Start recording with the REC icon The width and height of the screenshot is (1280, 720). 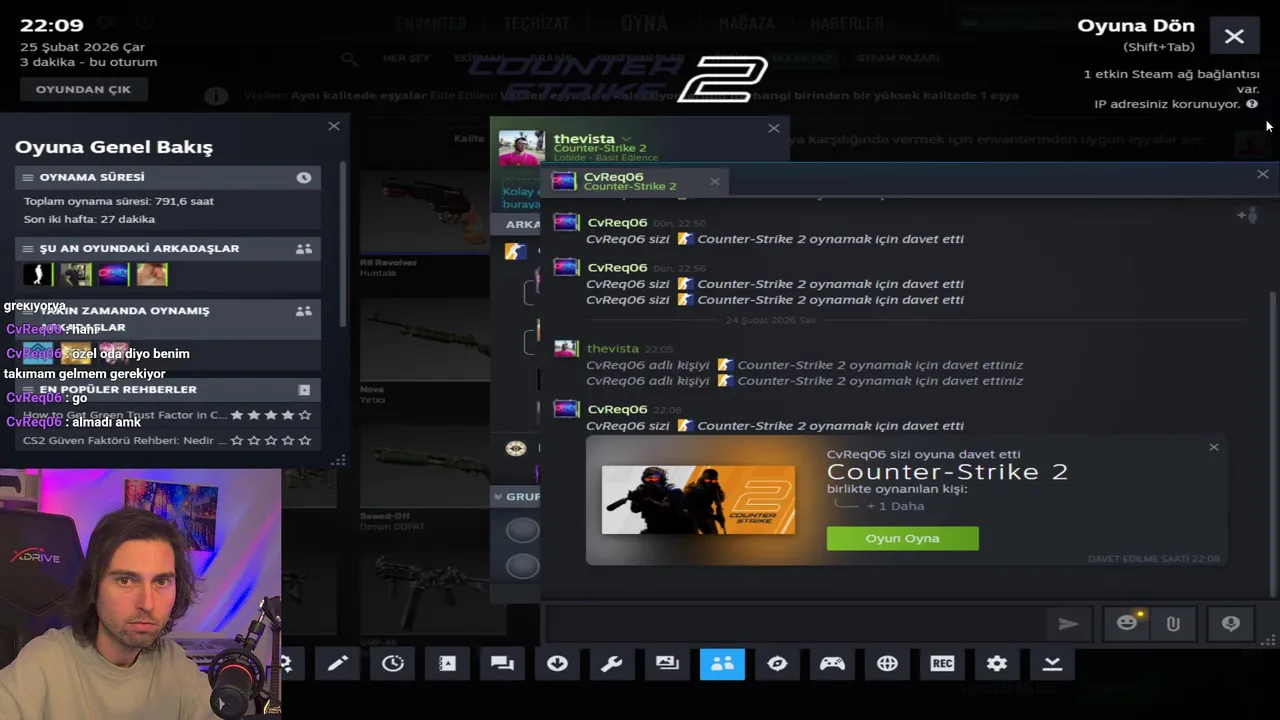tap(942, 664)
